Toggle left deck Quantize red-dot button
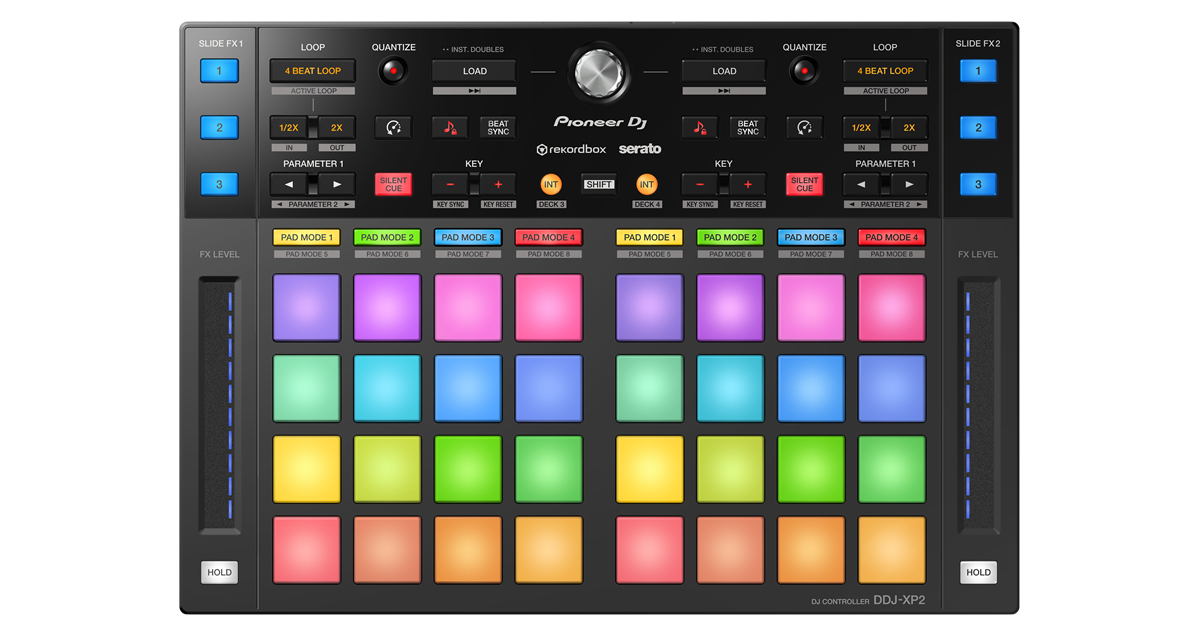The height and width of the screenshot is (630, 1200). pyautogui.click(x=394, y=71)
